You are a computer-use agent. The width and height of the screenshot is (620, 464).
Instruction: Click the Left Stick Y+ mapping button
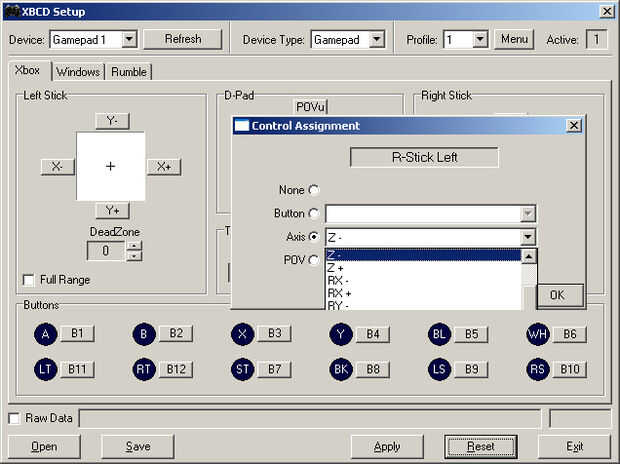coord(112,210)
